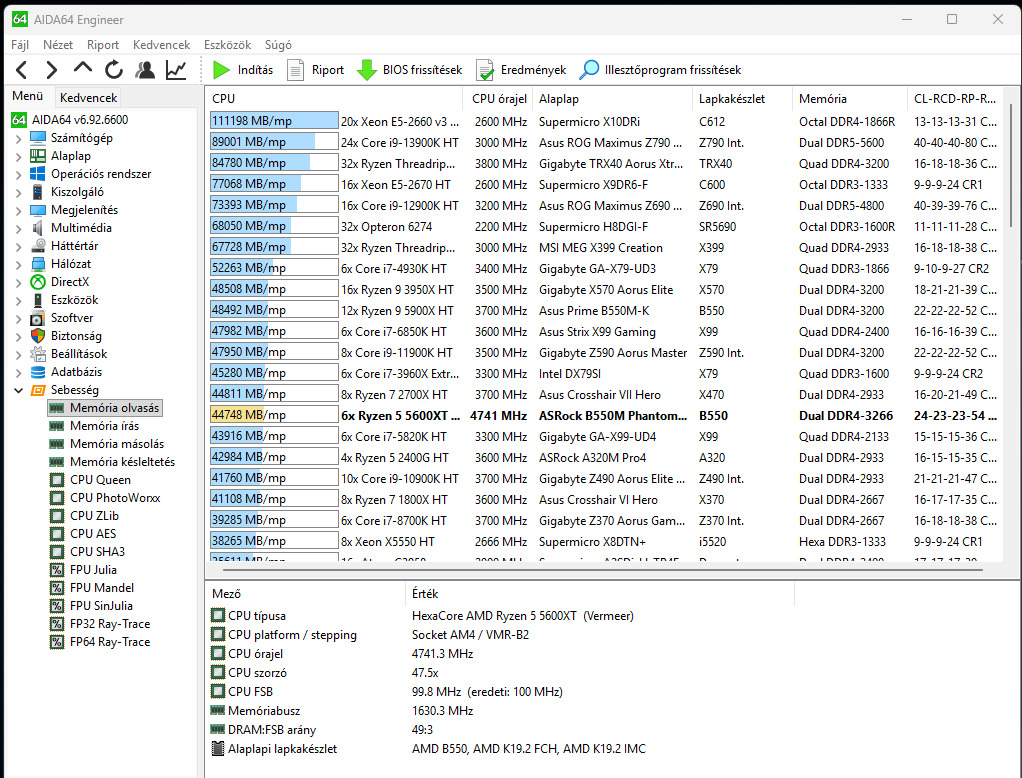Screen dimensions: 1022x778
Task: Select the Adatbázis item
Action: tap(66, 372)
